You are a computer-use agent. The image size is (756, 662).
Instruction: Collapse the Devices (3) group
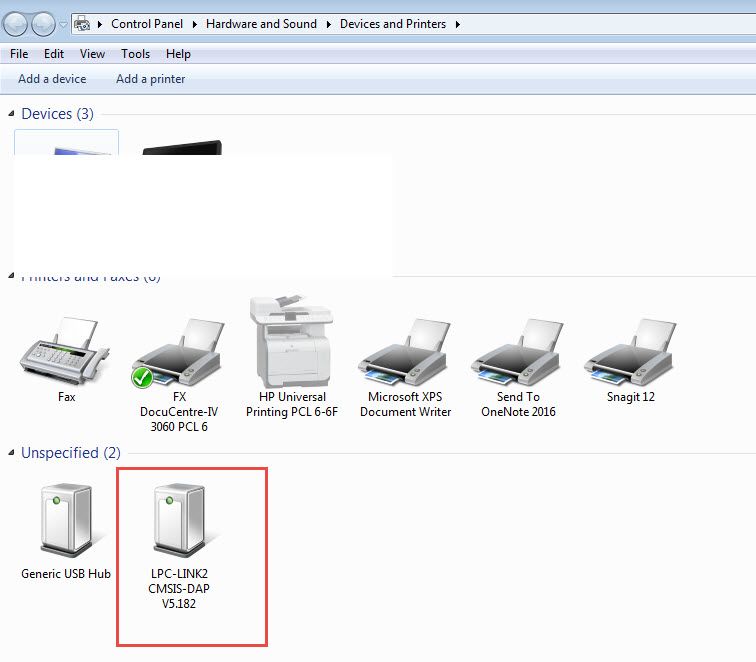tap(11, 114)
